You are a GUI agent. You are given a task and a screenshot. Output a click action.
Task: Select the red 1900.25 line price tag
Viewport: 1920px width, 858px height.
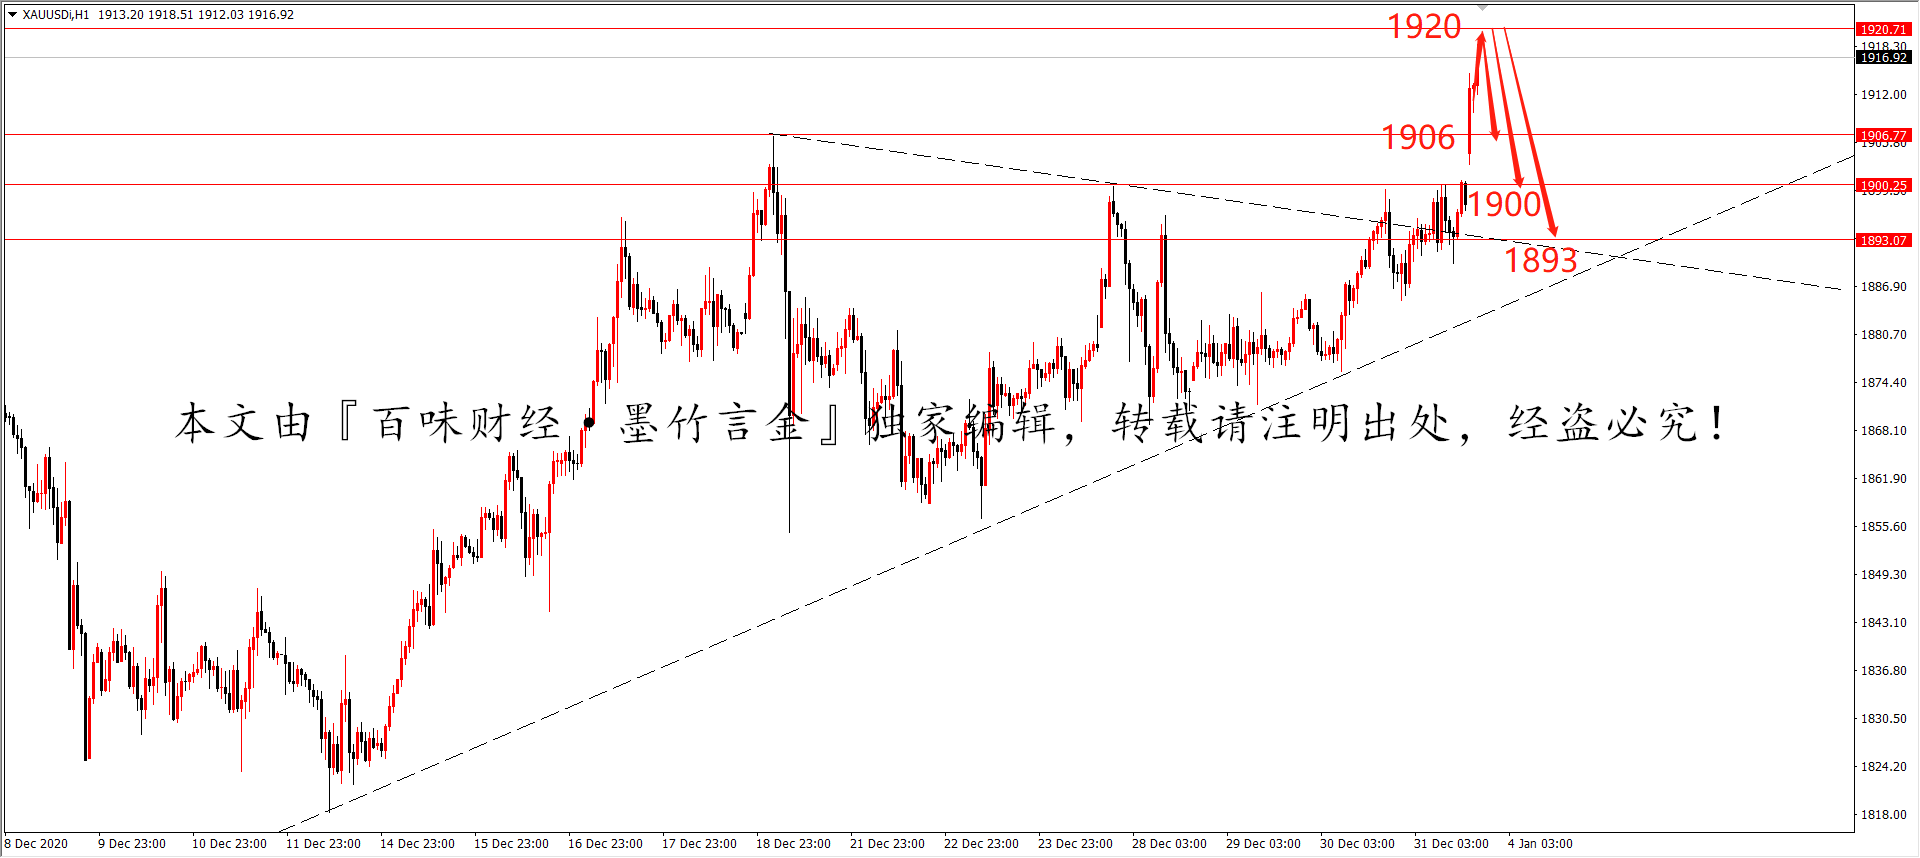coord(1884,185)
